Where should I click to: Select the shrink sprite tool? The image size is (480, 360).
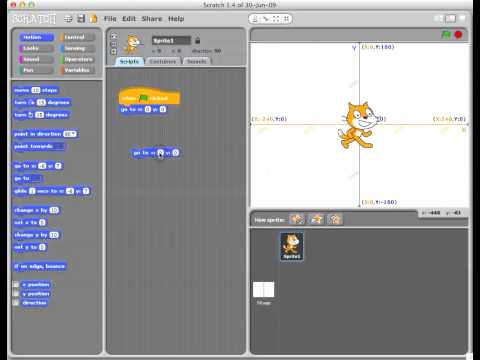click(286, 19)
